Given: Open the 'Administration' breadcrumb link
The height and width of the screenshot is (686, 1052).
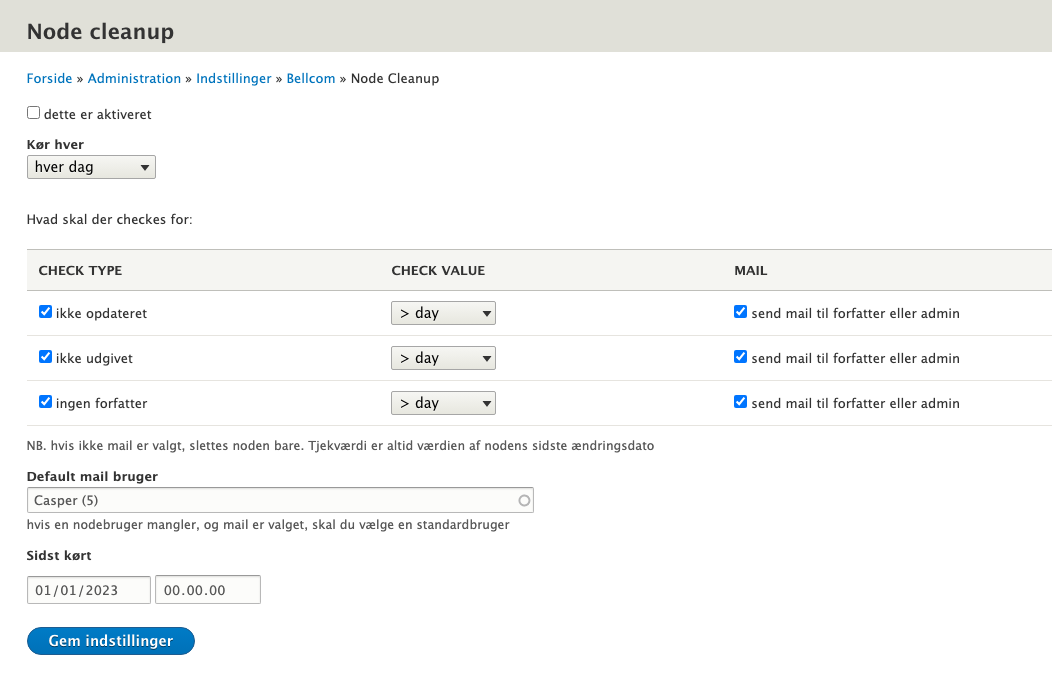Looking at the screenshot, I should coord(134,78).
